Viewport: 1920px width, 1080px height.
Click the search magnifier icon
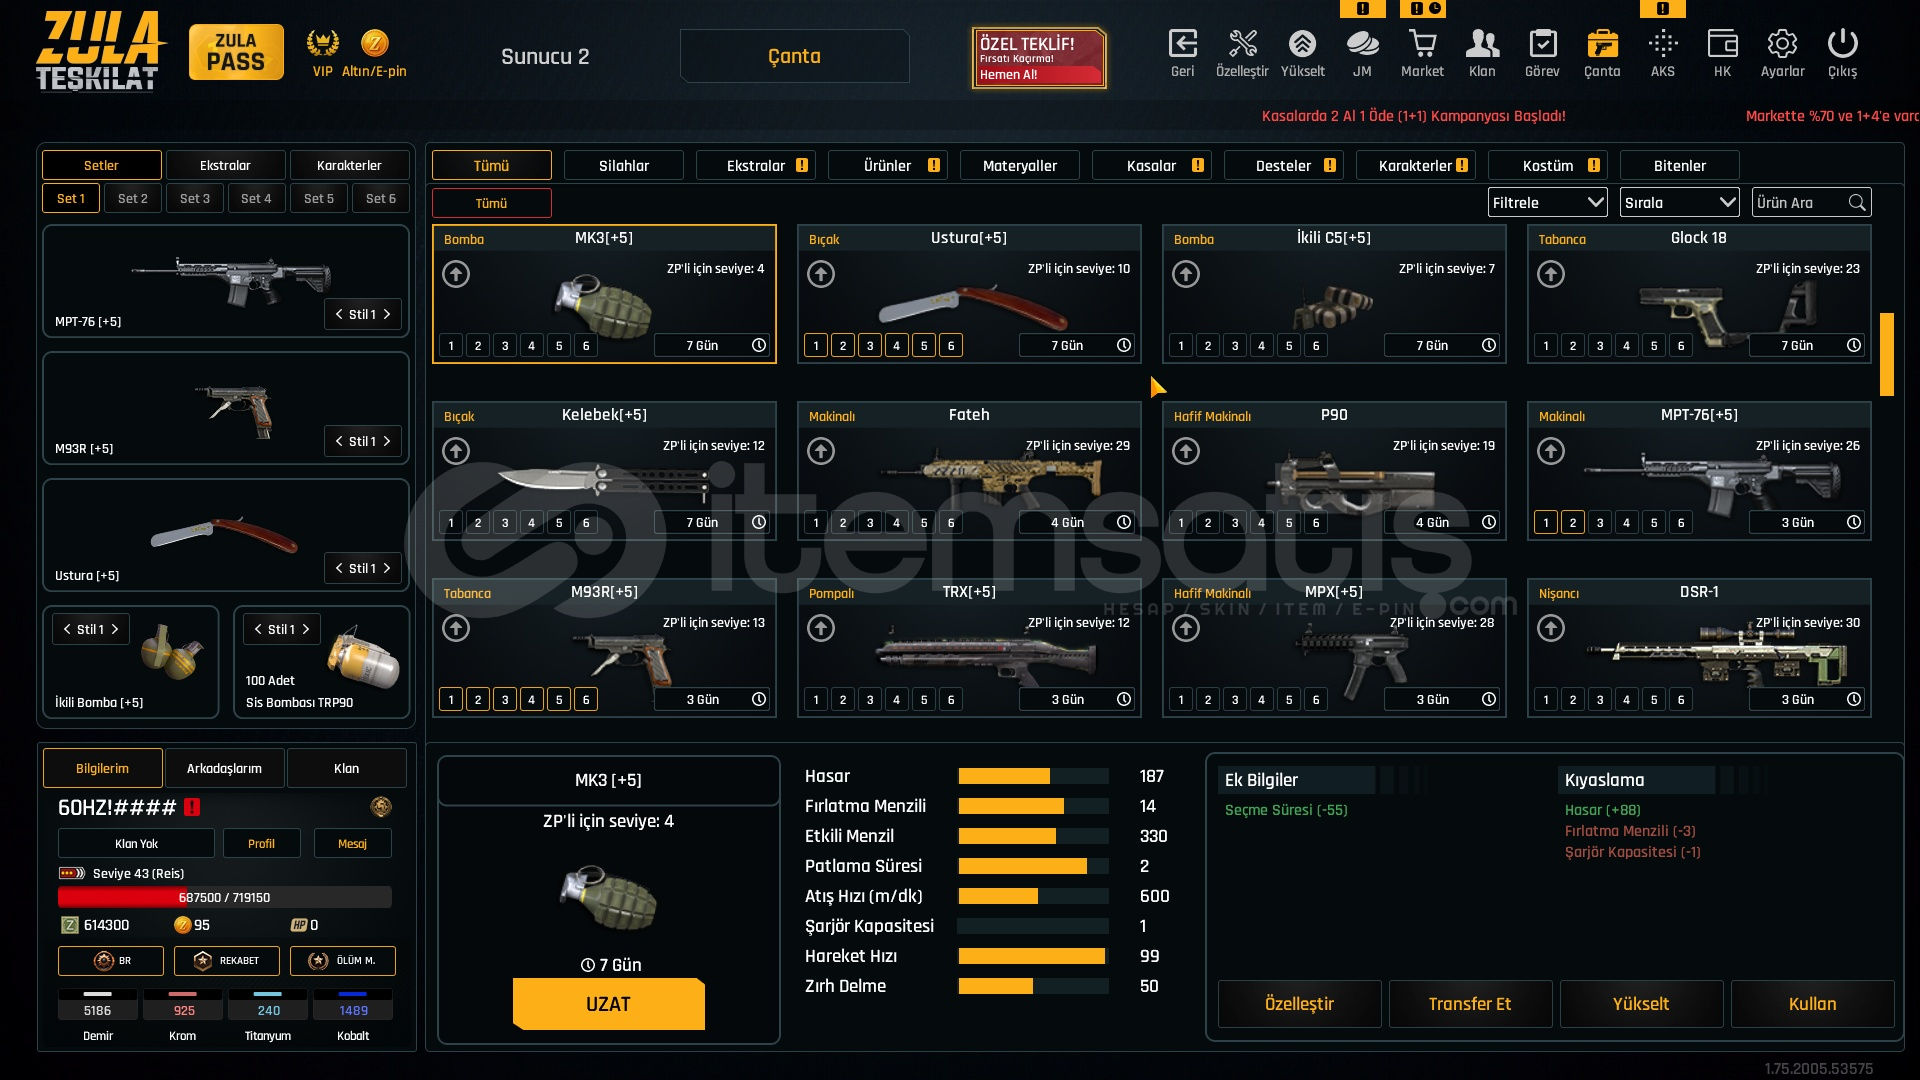1857,203
